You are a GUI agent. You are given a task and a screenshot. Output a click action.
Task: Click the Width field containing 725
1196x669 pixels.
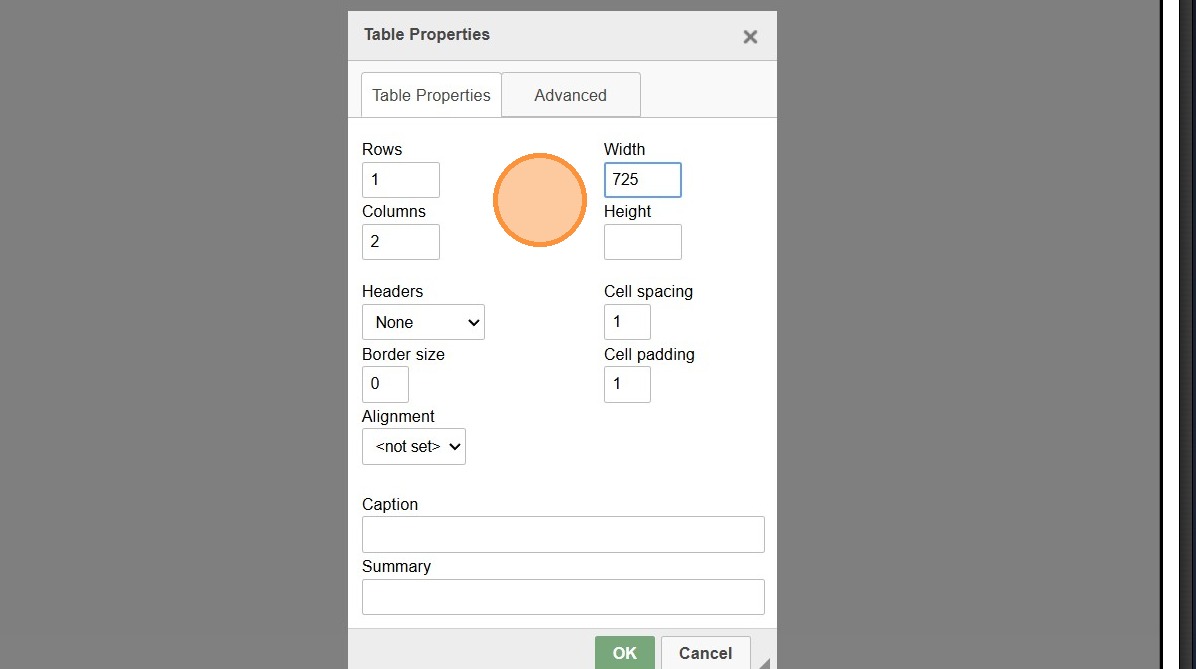642,180
